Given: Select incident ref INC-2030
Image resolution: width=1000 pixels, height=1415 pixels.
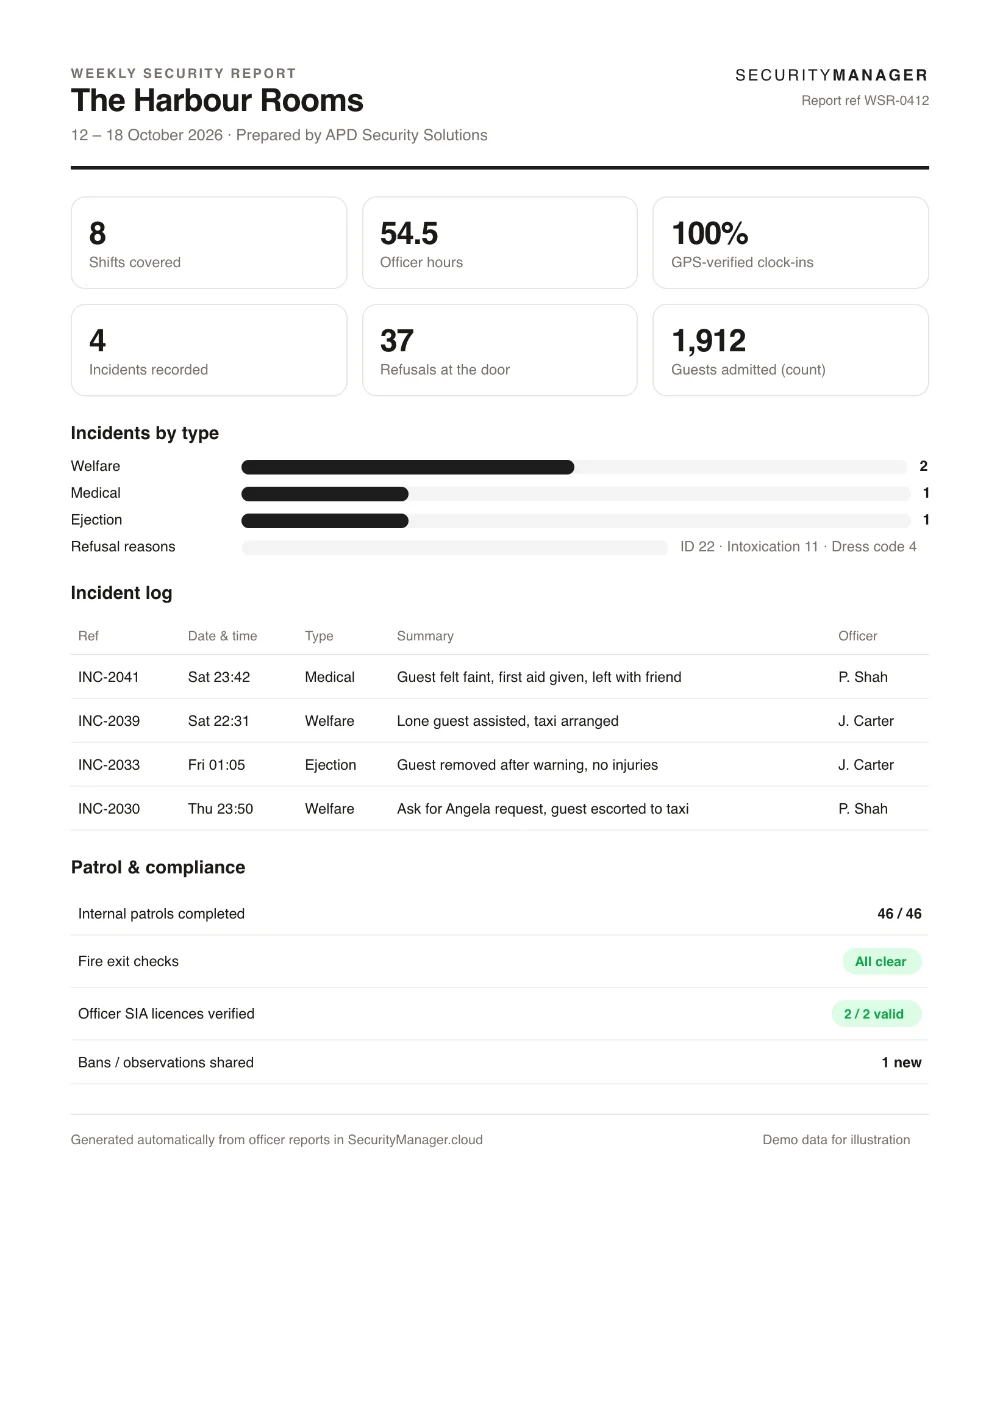Looking at the screenshot, I should (x=109, y=809).
